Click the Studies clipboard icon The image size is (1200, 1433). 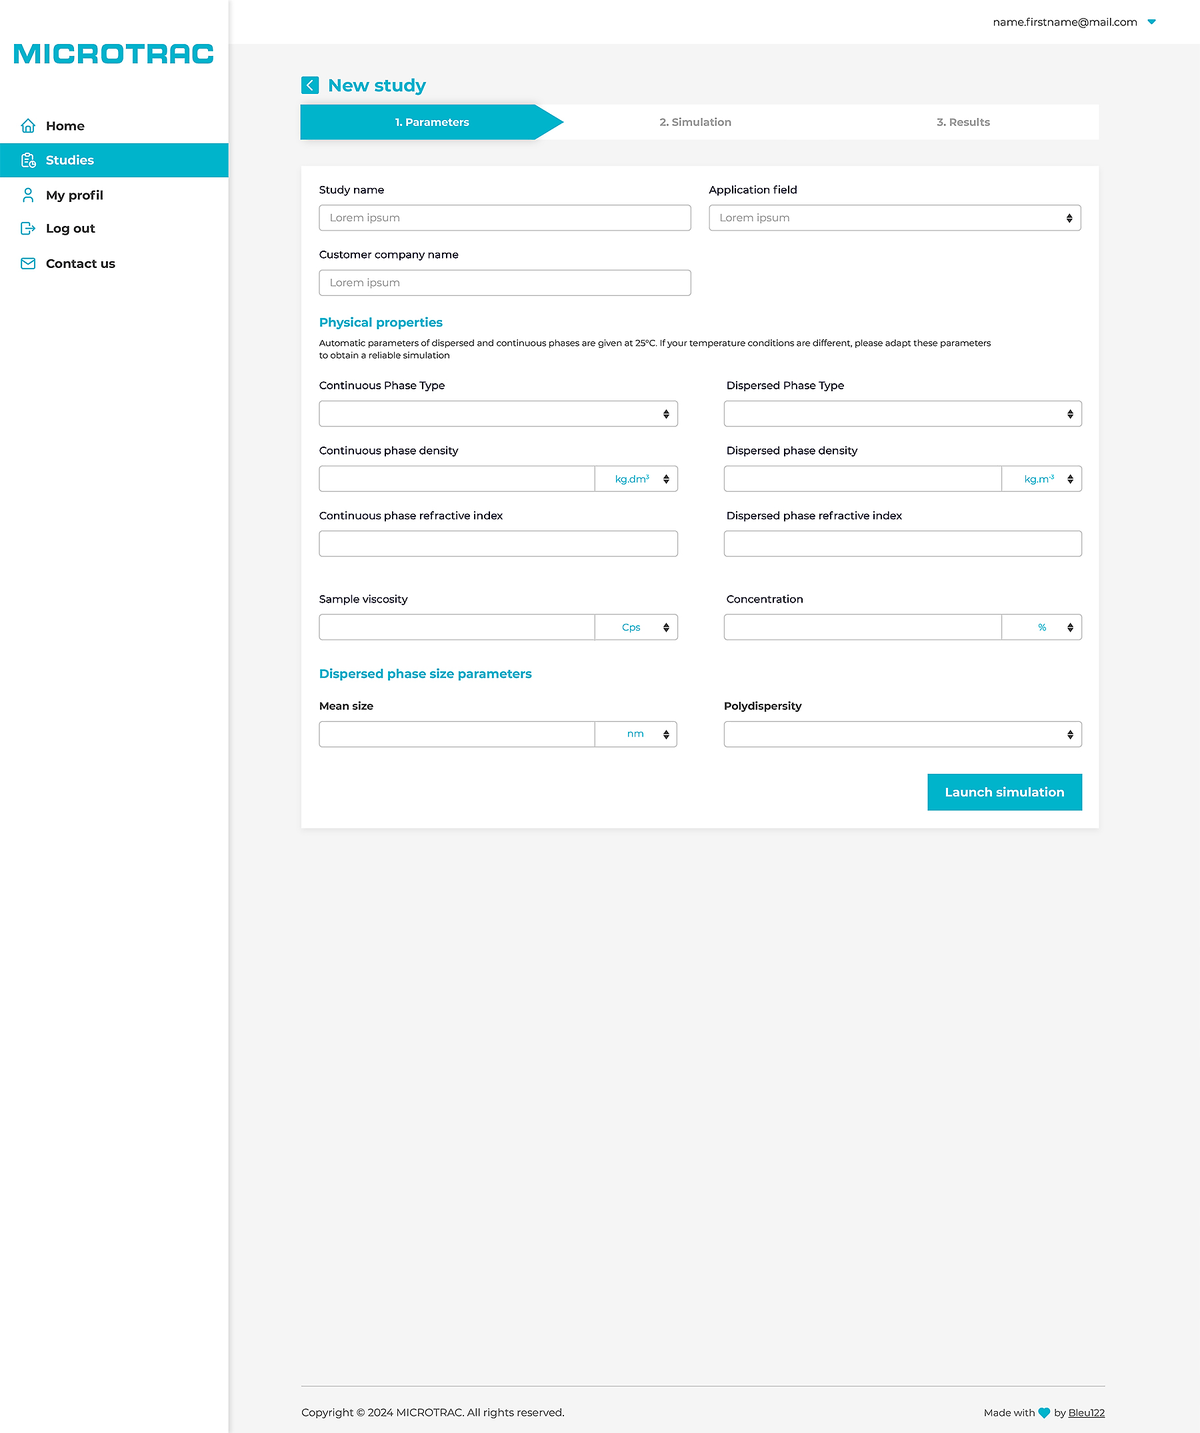pyautogui.click(x=28, y=160)
